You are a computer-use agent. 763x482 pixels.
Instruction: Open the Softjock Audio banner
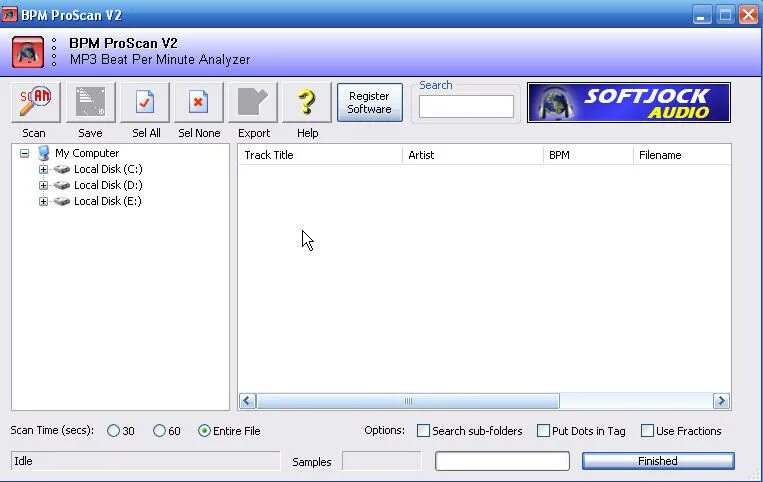629,103
